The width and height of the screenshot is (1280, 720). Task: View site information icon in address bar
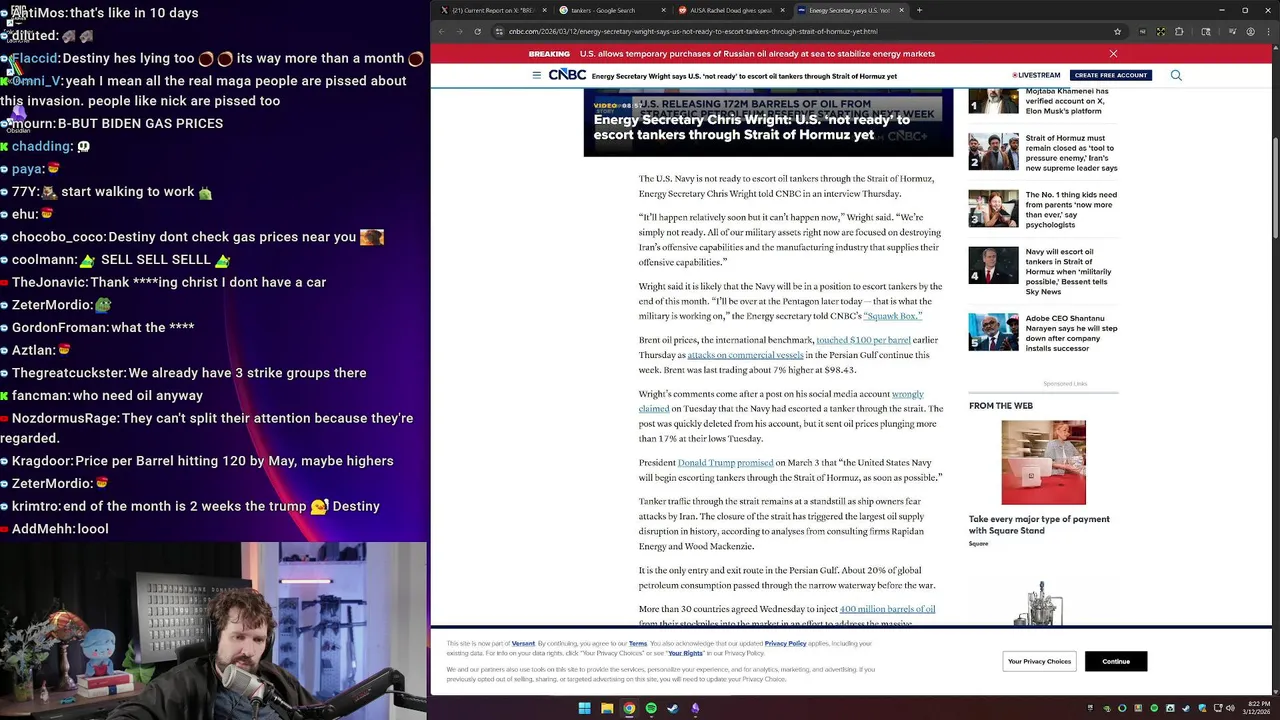point(499,31)
